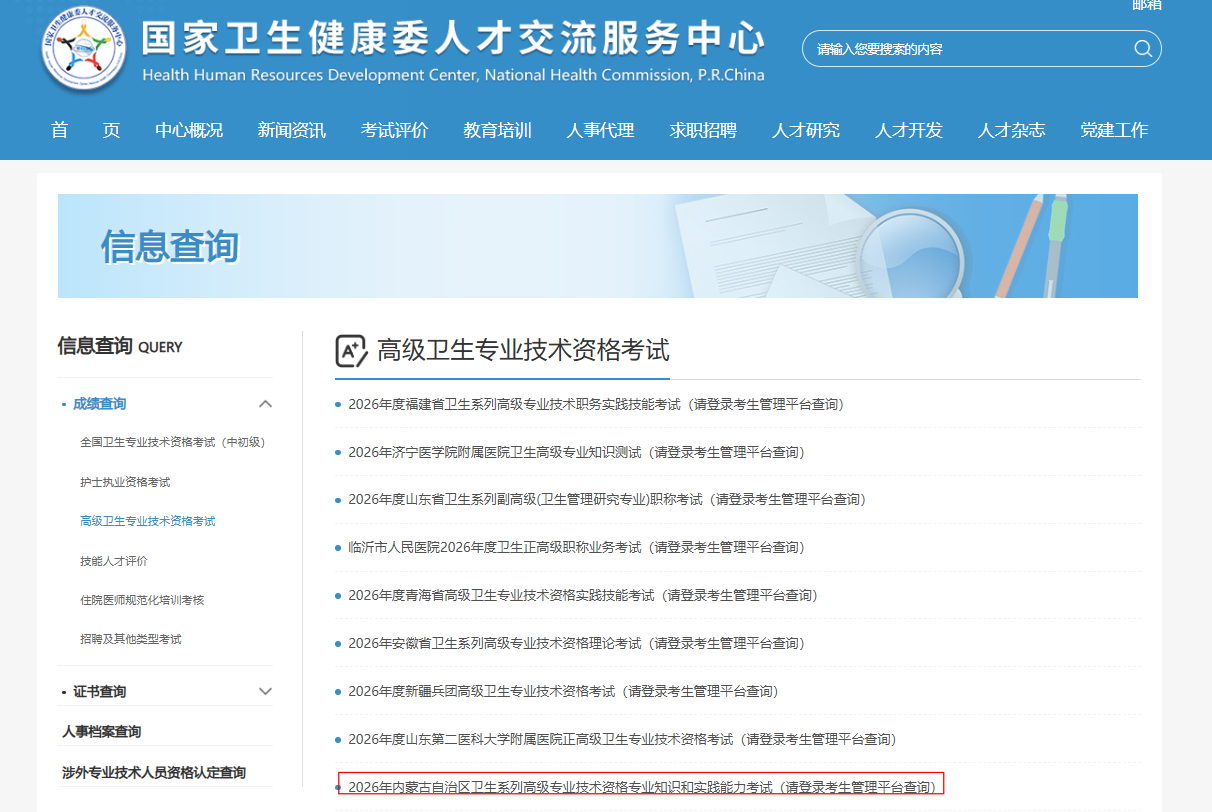This screenshot has width=1212, height=812.
Task: Open 涉外专业技术人员资格认定查询
Action: (x=154, y=773)
